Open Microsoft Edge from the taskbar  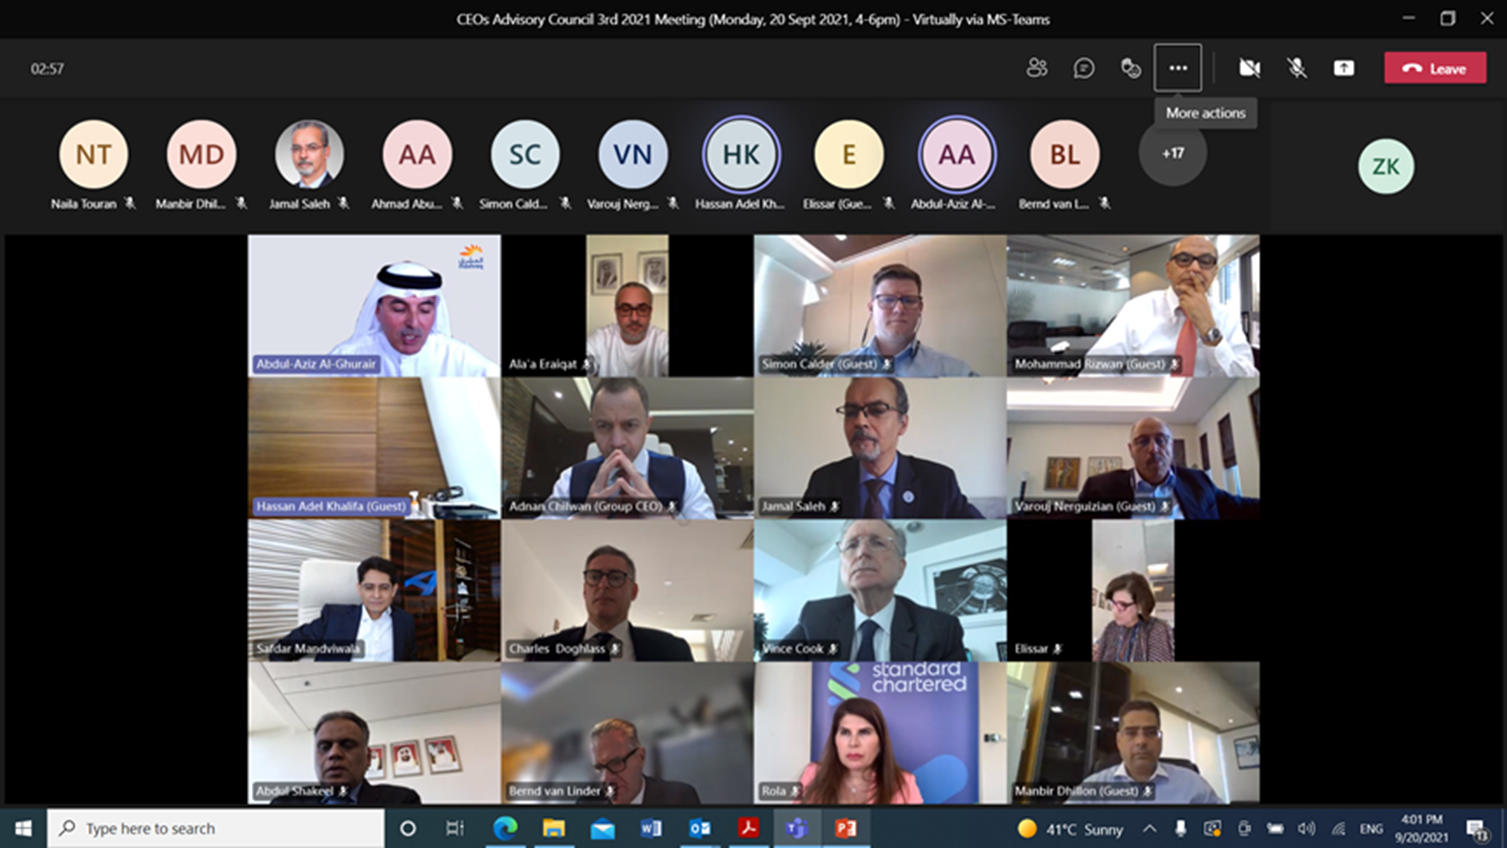(505, 828)
